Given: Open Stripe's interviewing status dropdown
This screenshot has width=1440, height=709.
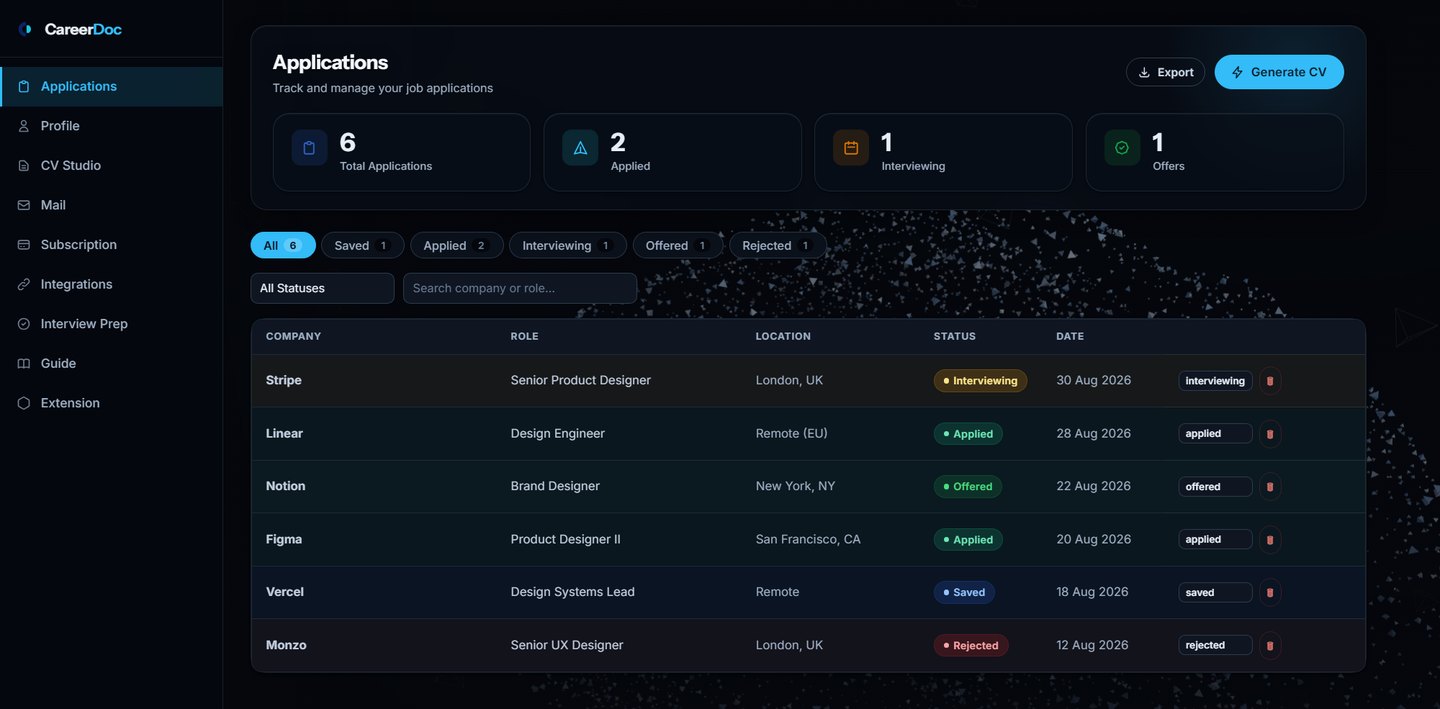Looking at the screenshot, I should coord(1215,381).
